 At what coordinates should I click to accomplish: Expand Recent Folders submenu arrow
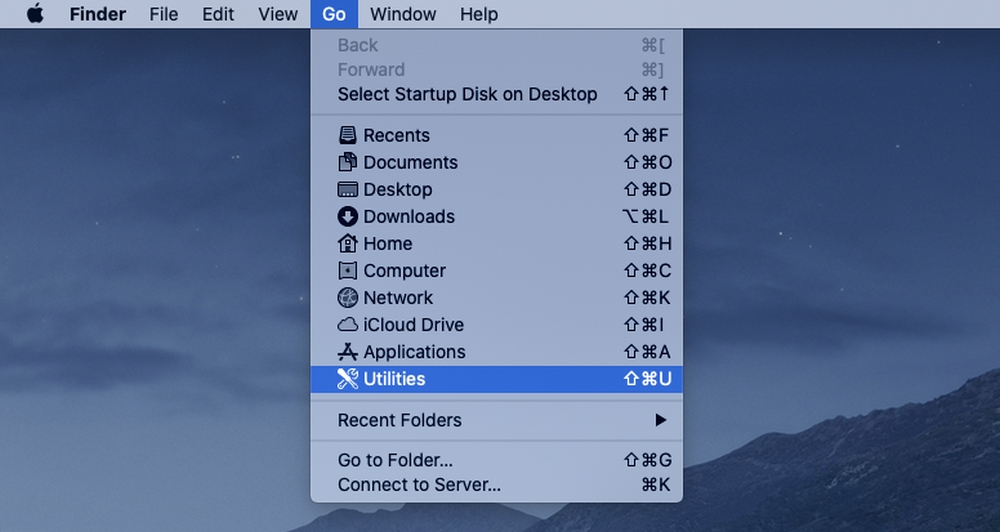(x=661, y=420)
